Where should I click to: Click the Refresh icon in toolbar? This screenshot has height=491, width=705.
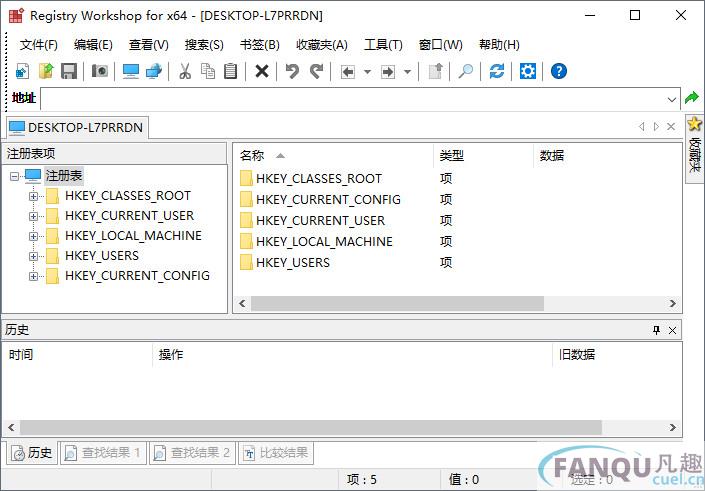pos(497,71)
